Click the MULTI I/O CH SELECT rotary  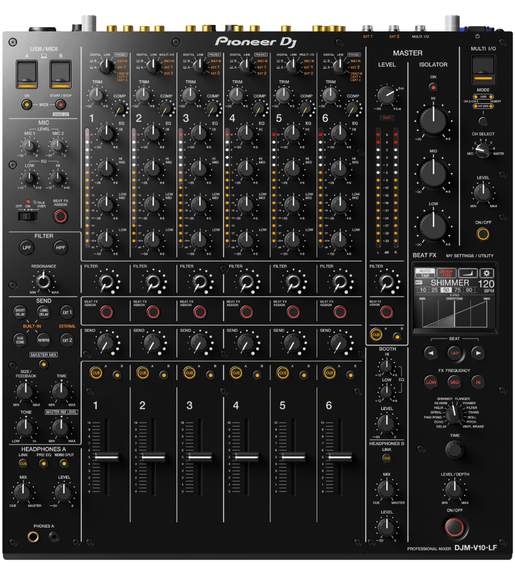[x=483, y=150]
